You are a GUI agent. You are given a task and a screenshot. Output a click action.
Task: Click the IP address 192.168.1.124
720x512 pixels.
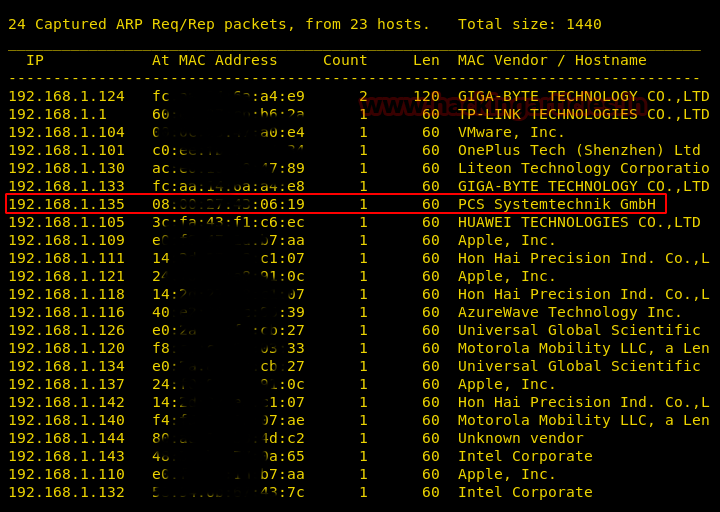click(x=67, y=96)
